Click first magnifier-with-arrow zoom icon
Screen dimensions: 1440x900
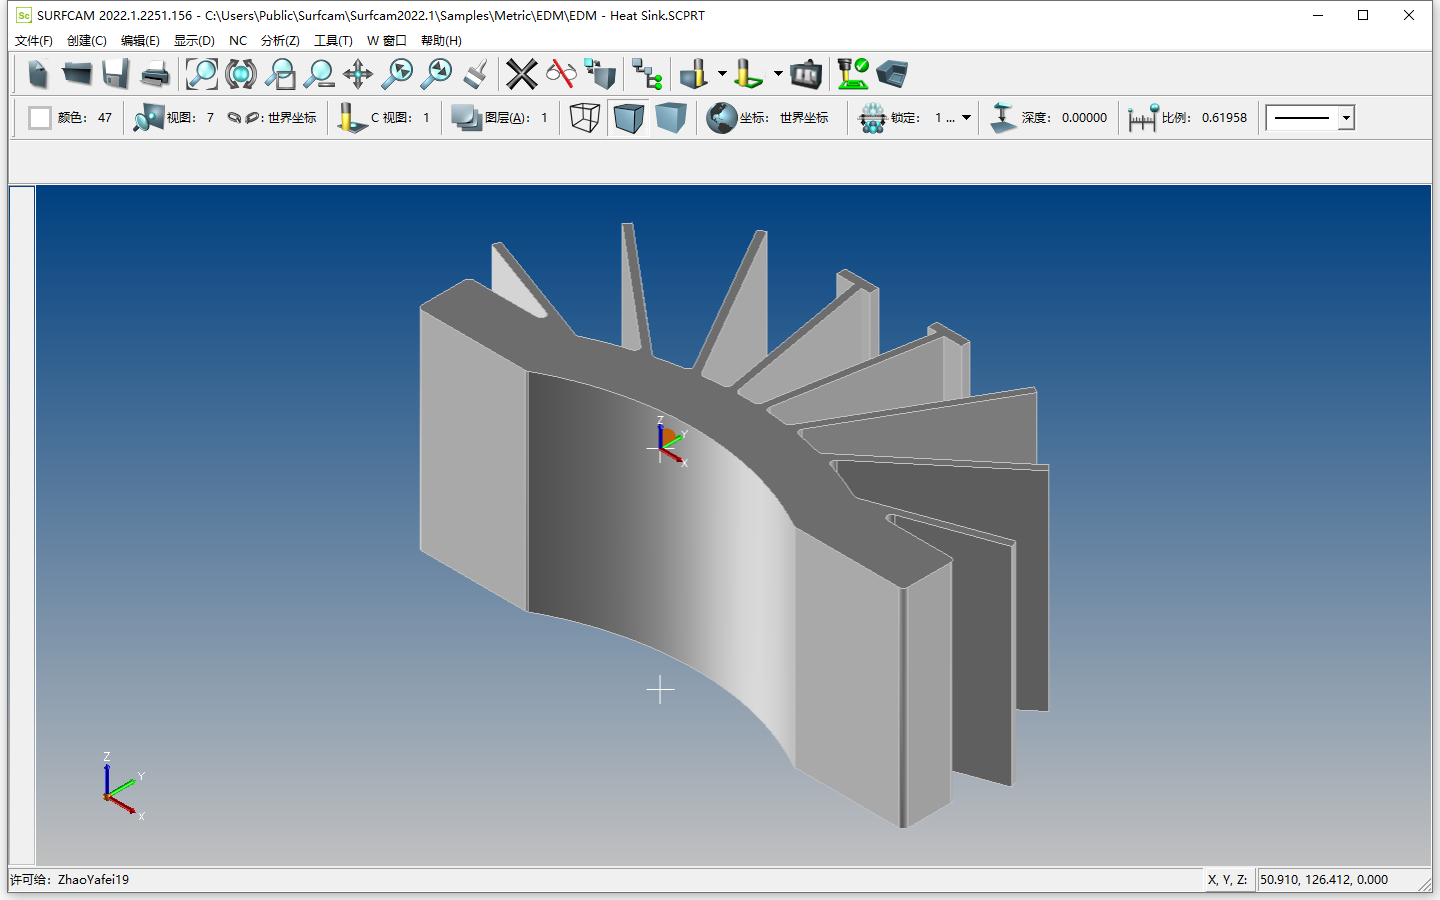[x=397, y=74]
